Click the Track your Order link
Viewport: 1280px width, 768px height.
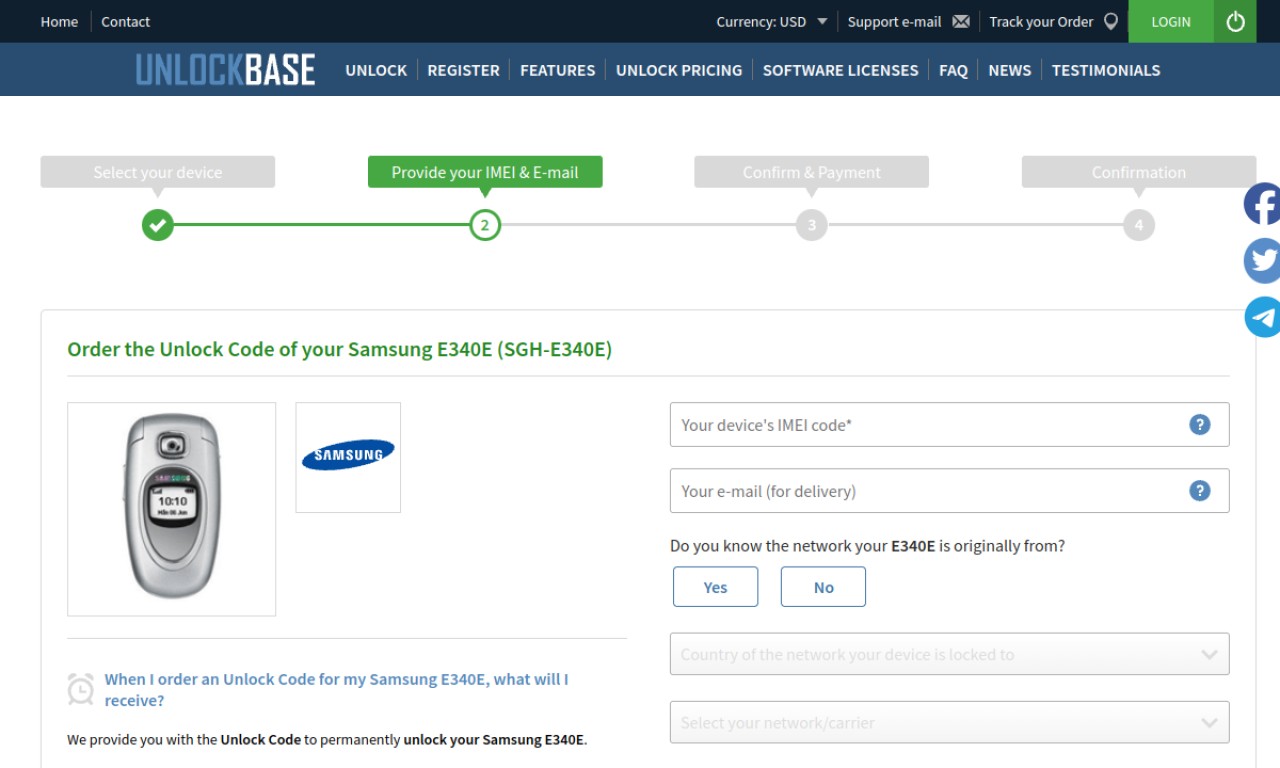[1041, 21]
